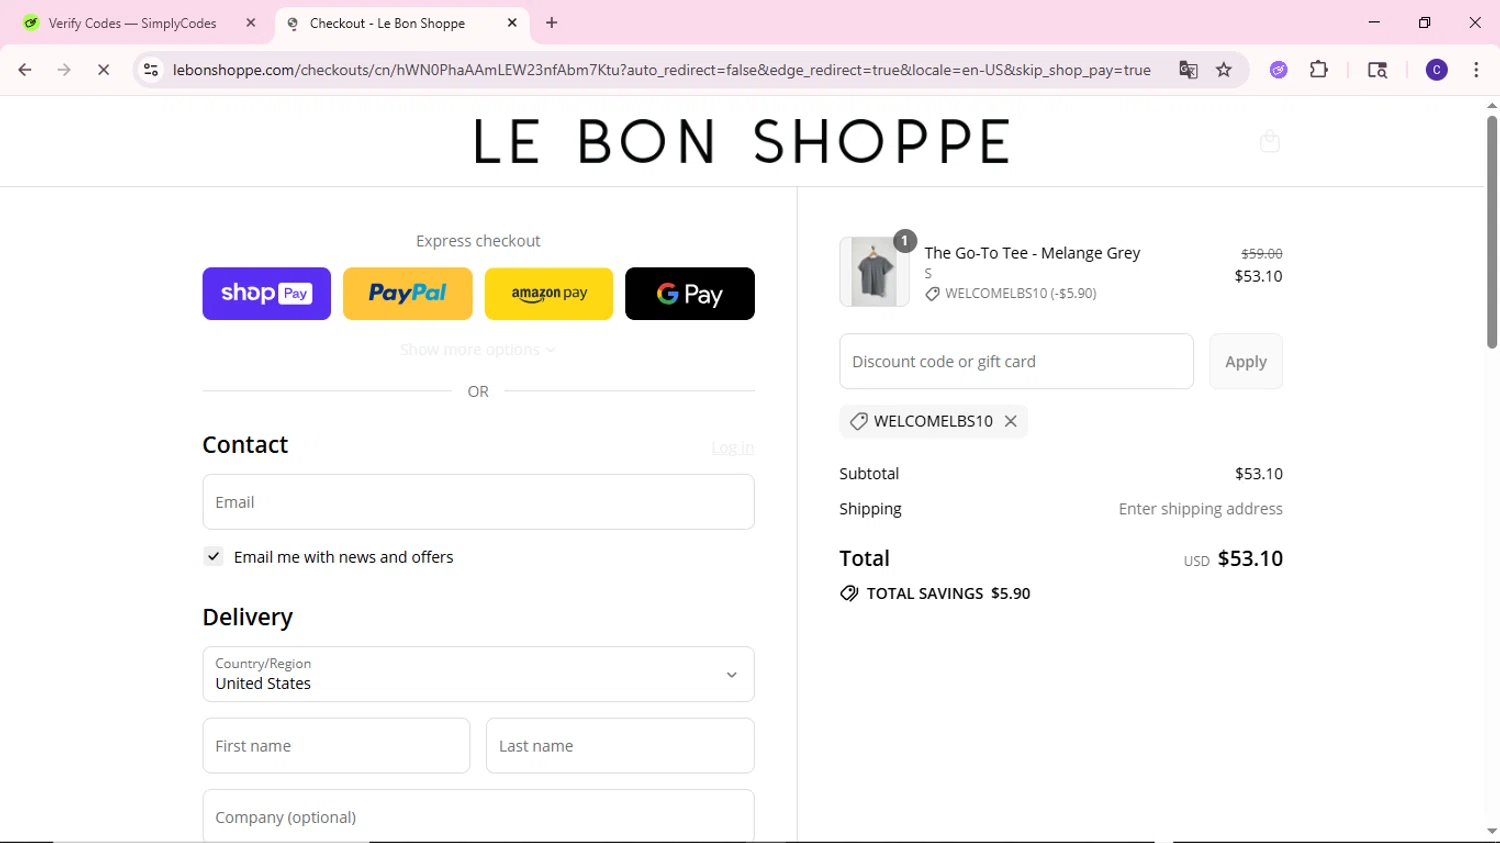Click the browser back arrow
This screenshot has height=843, width=1500.
click(x=25, y=70)
